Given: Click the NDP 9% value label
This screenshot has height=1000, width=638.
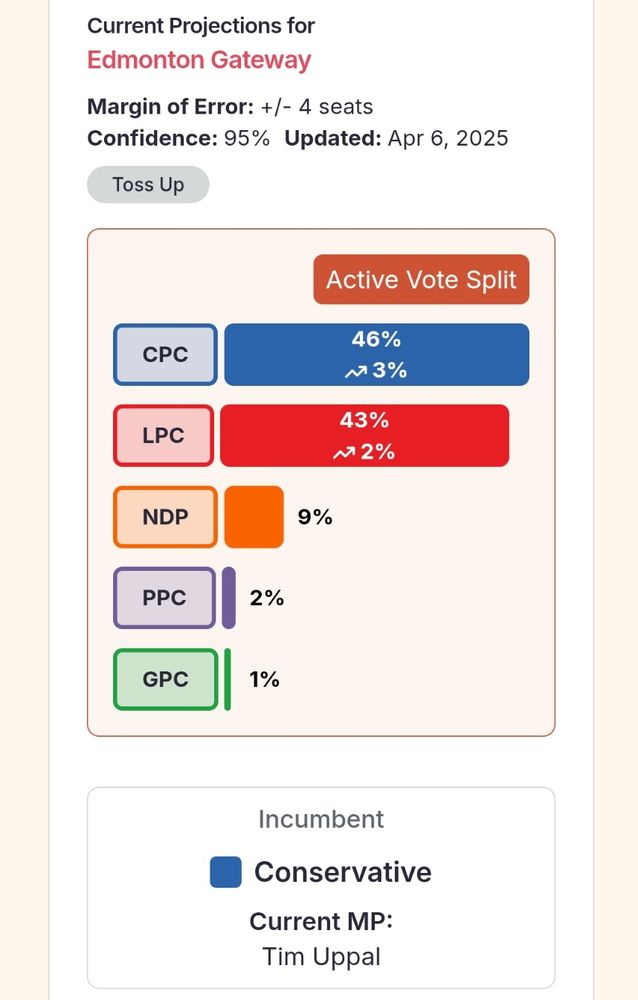Looking at the screenshot, I should point(315,517).
